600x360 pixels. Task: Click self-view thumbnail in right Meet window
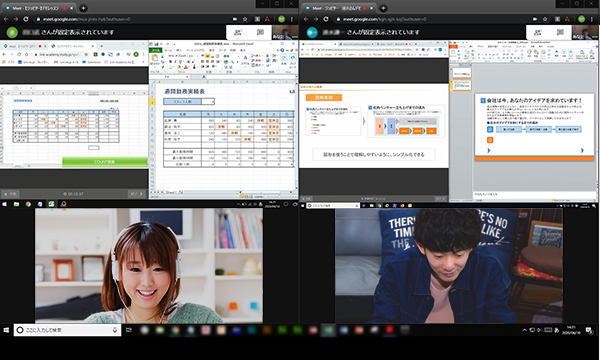click(x=585, y=33)
